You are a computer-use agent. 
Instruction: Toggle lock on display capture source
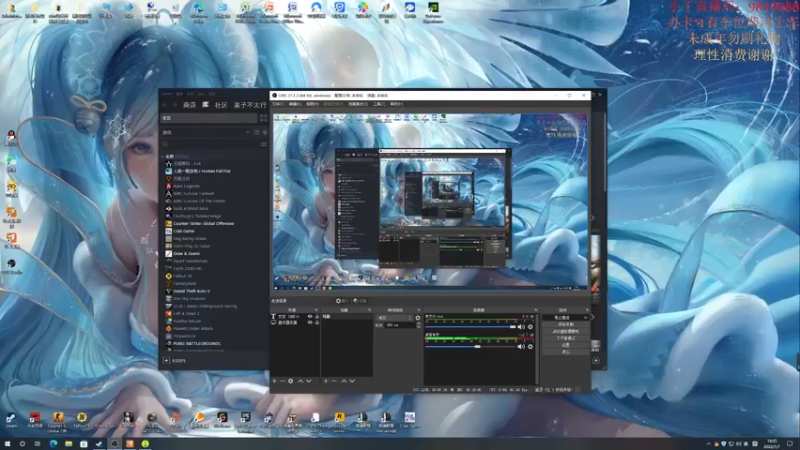pyautogui.click(x=317, y=323)
